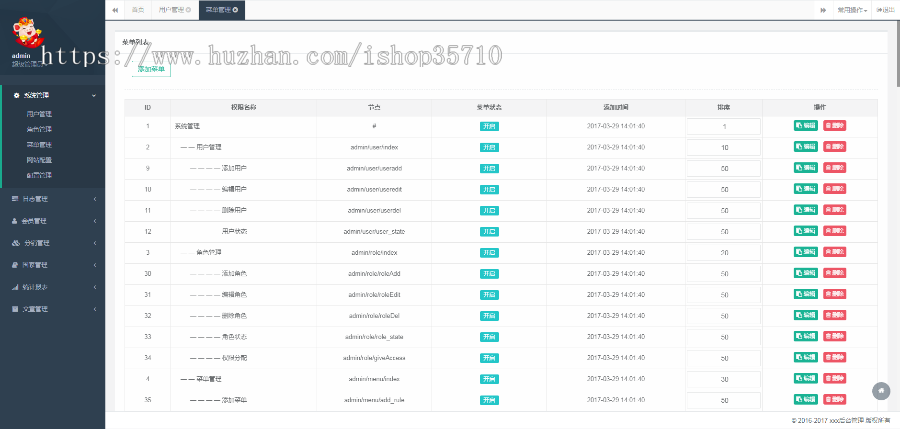
Task: Delete the admin/role/giveAccess row
Action: [x=835, y=357]
